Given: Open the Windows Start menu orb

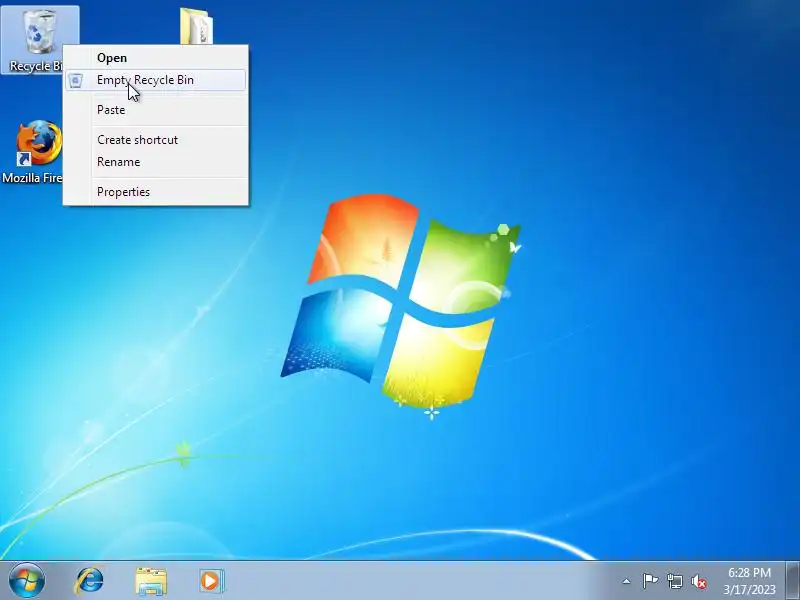Looking at the screenshot, I should point(26,581).
